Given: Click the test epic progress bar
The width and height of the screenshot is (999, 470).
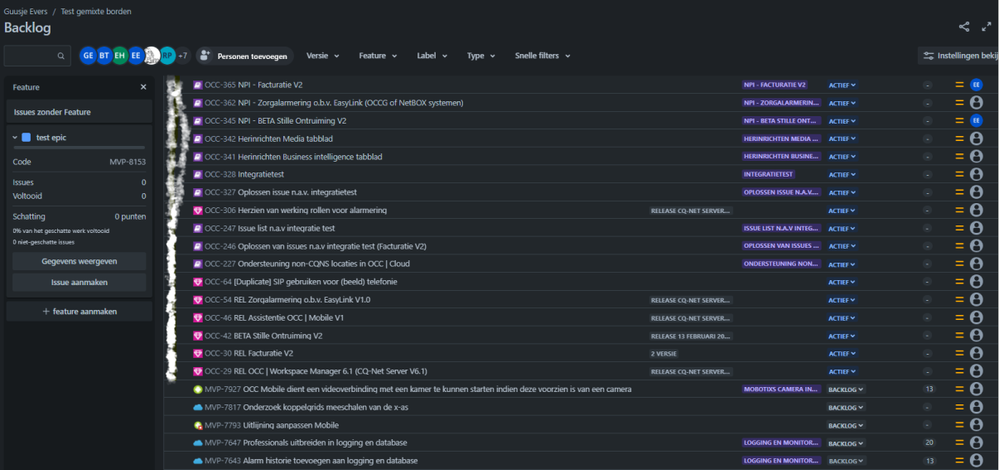Looking at the screenshot, I should (79, 148).
